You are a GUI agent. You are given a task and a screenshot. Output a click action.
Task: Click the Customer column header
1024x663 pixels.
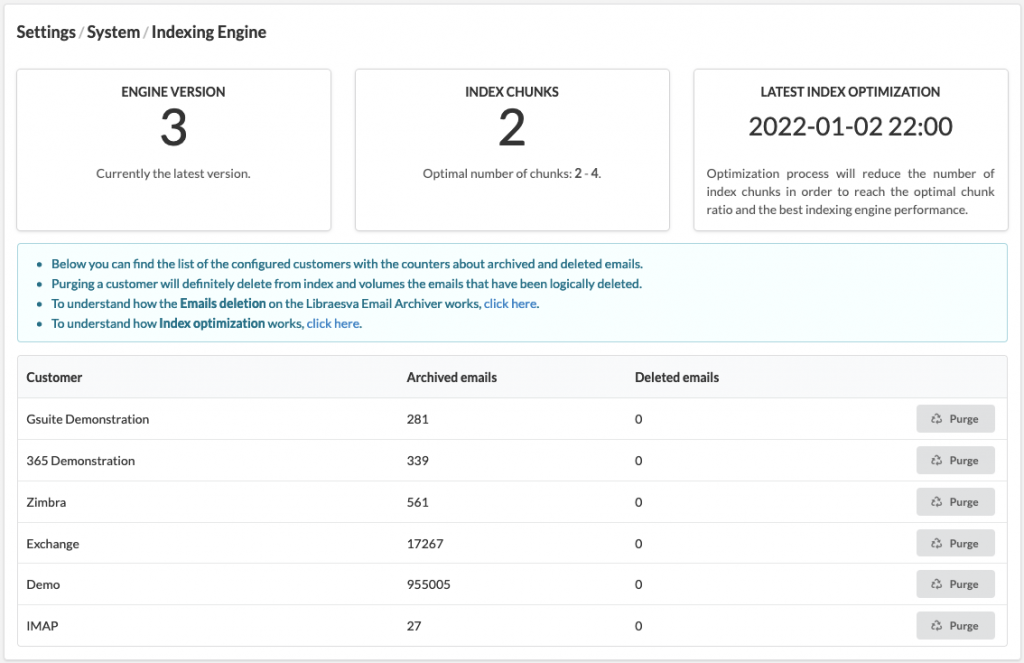point(54,378)
